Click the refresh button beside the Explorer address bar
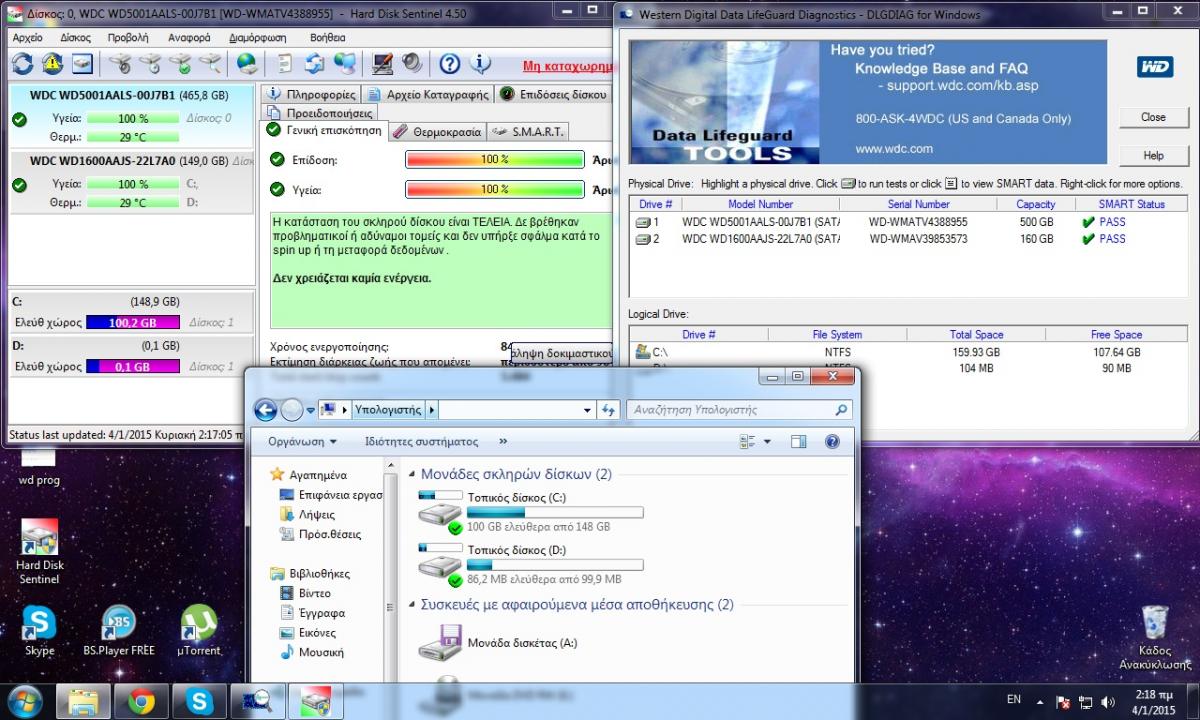Image resolution: width=1200 pixels, height=720 pixels. (x=608, y=410)
